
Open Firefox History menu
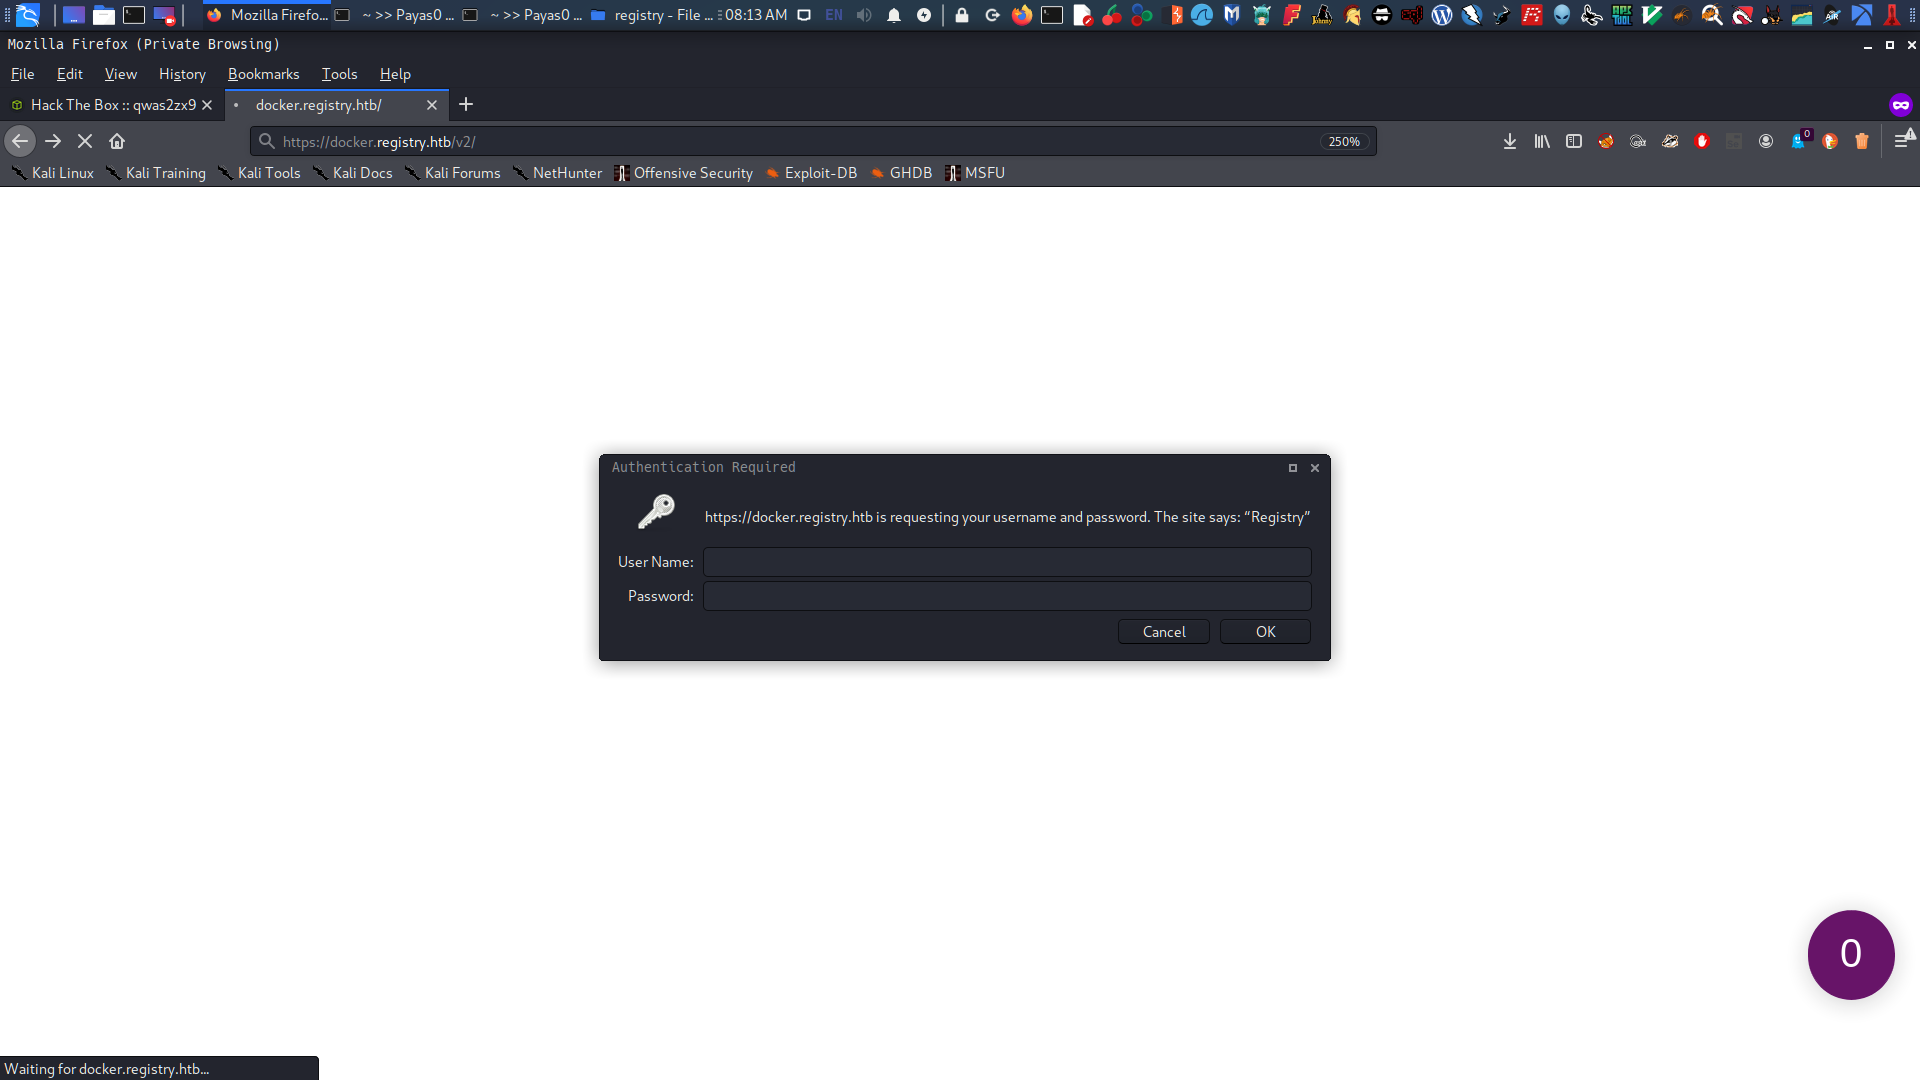[181, 73]
